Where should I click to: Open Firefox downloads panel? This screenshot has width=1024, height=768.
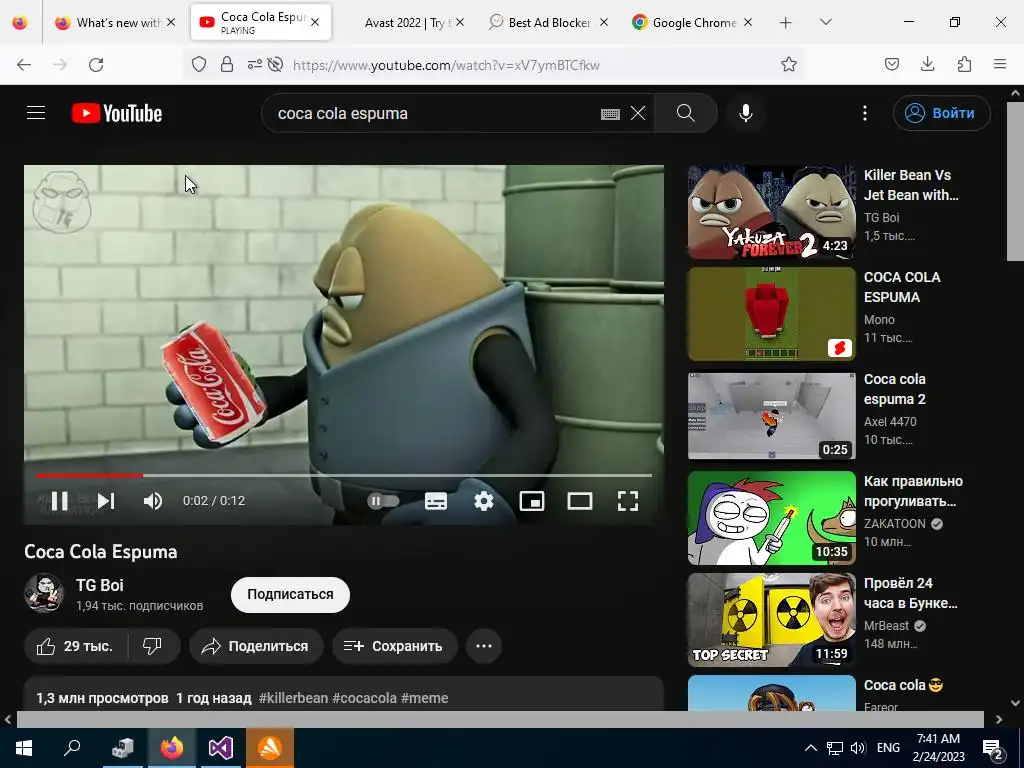[x=927, y=64]
